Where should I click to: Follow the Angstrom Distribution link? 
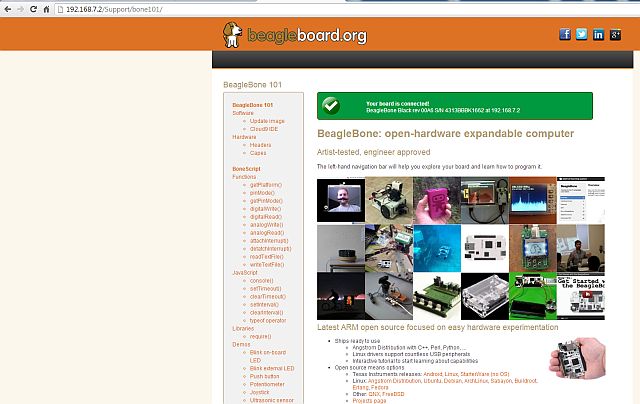click(x=394, y=381)
